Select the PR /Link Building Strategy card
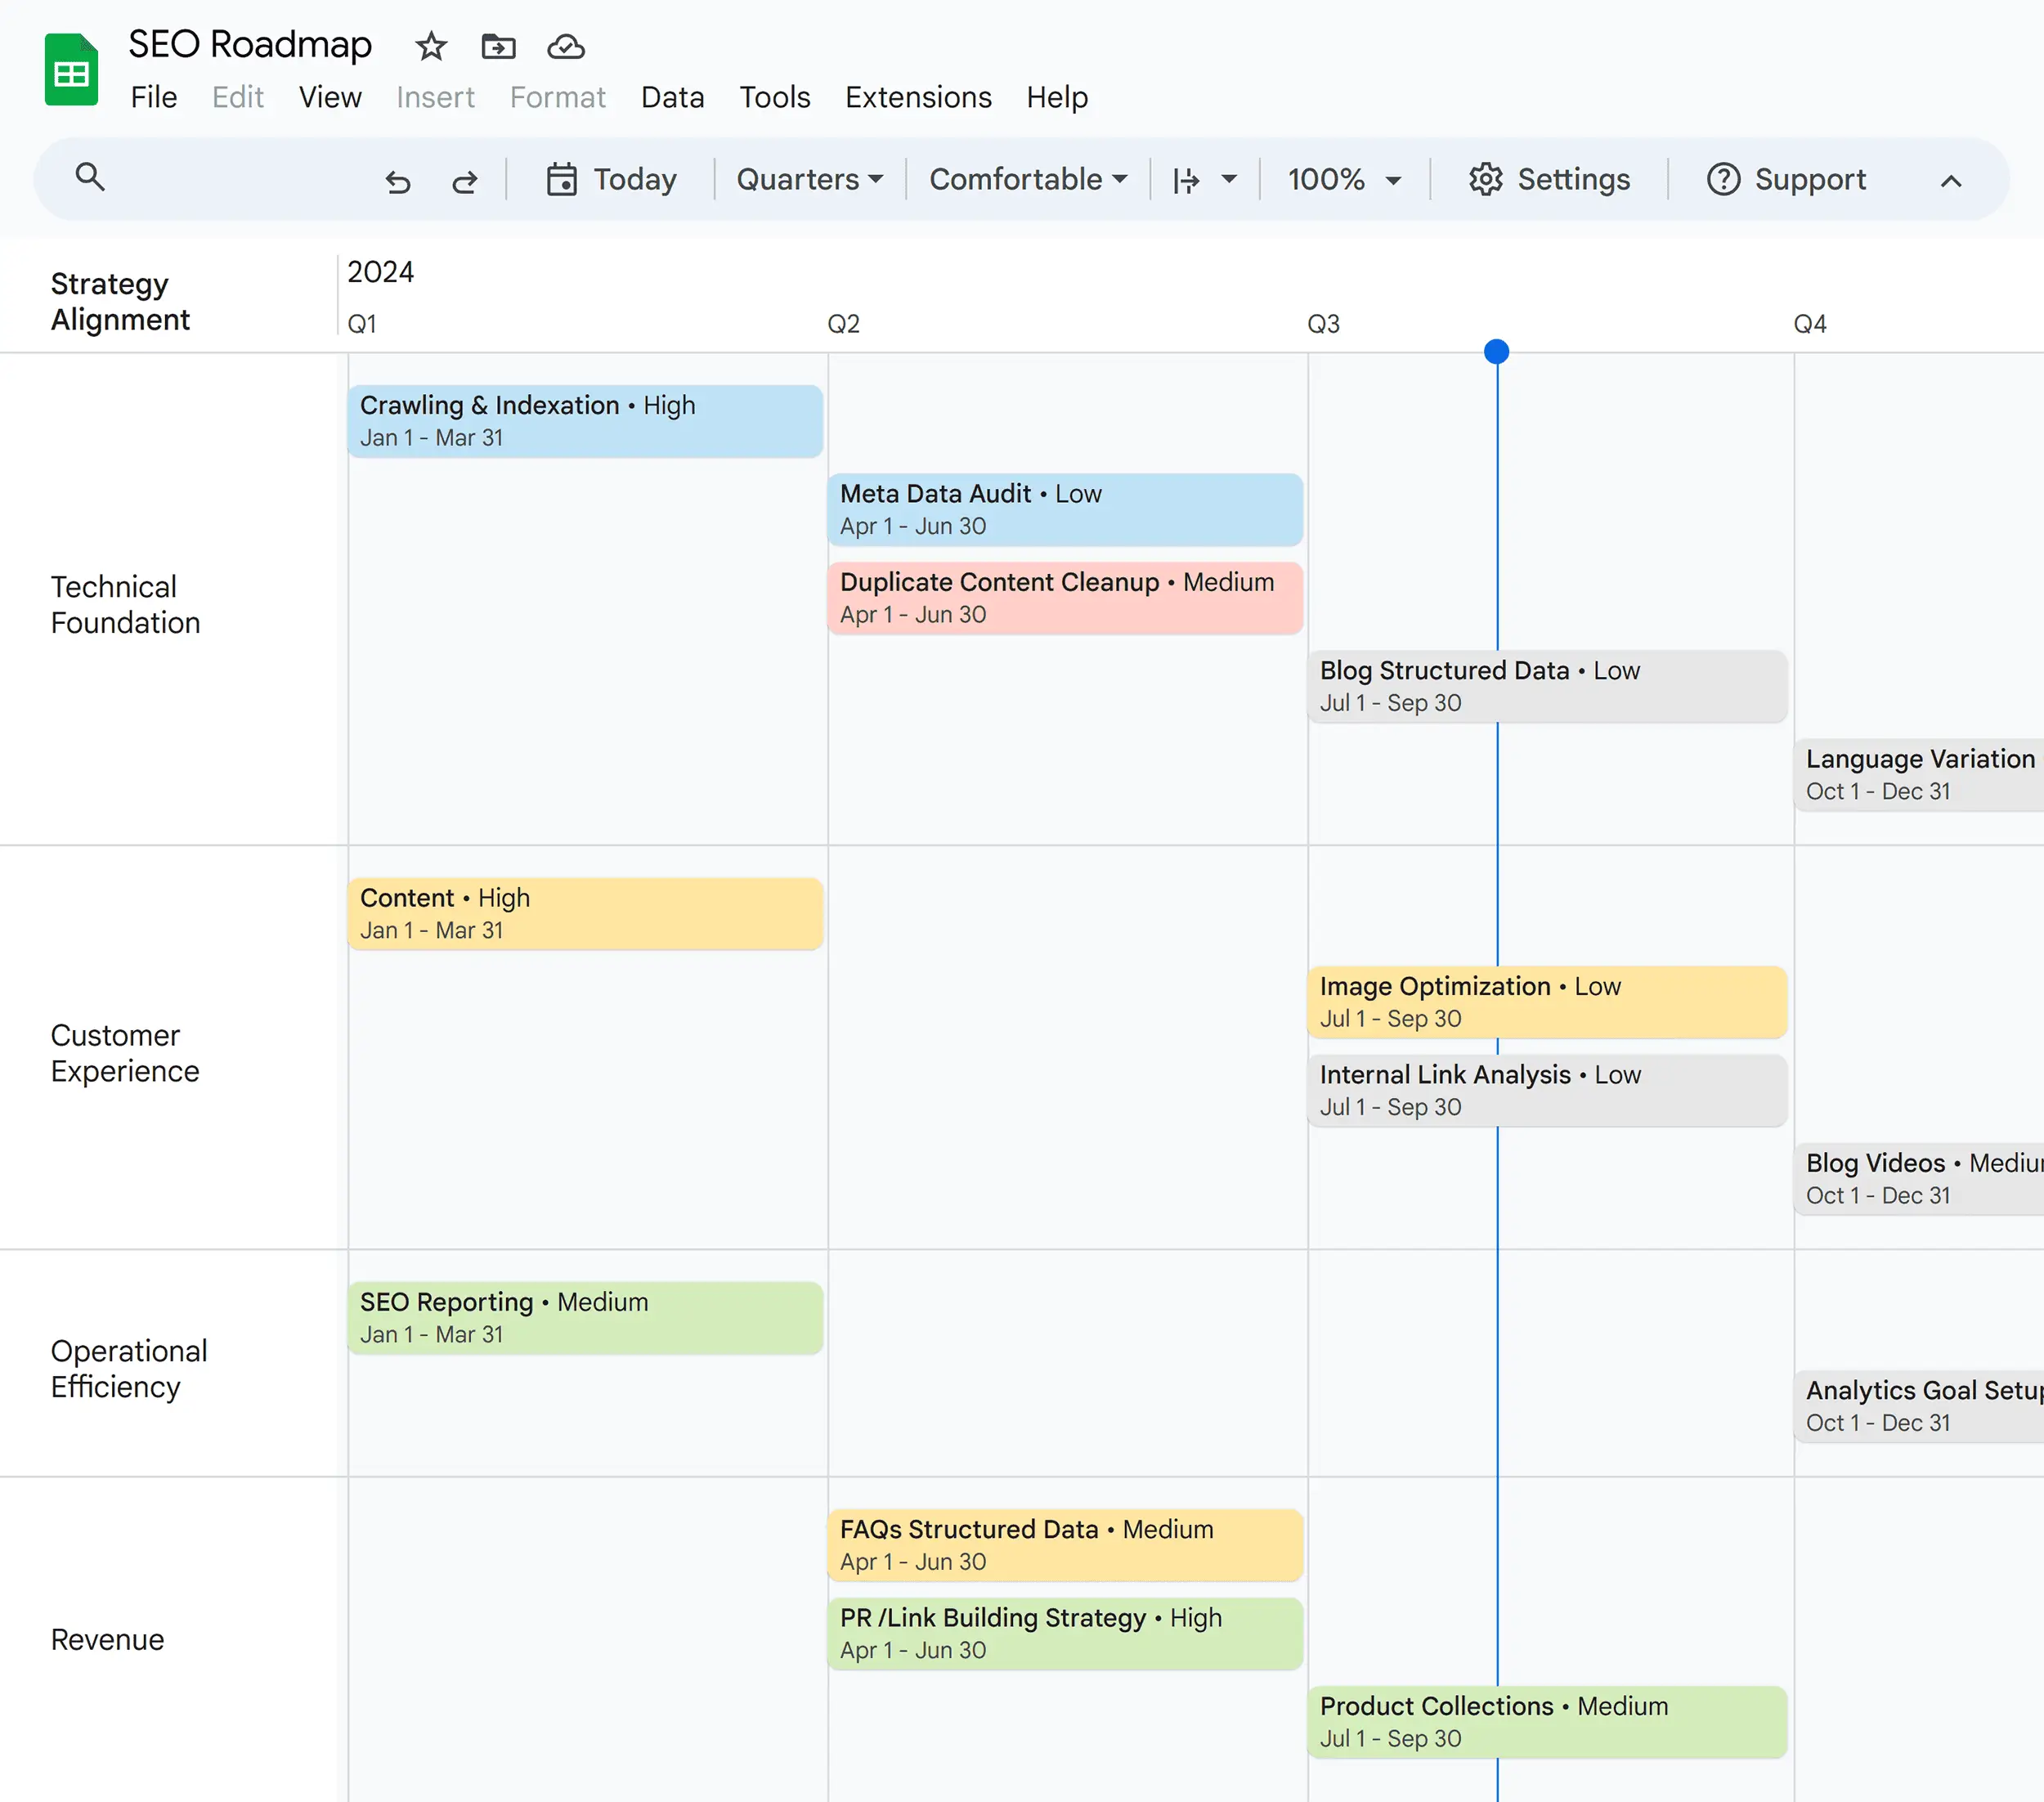This screenshot has height=1802, width=2044. click(x=1064, y=1634)
